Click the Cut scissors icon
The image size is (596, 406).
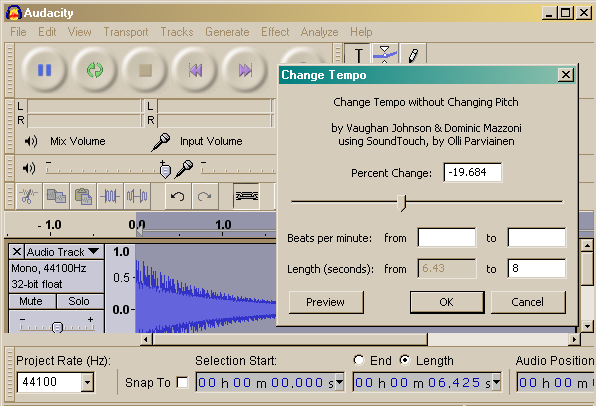(29, 196)
